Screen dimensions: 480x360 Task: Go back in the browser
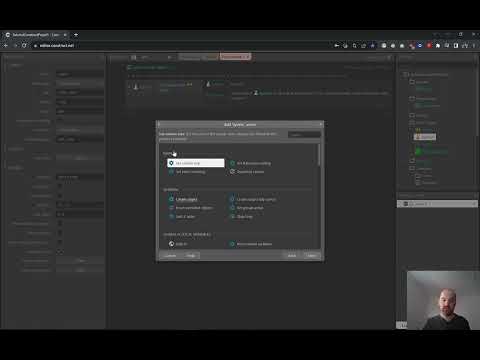(x=6, y=45)
